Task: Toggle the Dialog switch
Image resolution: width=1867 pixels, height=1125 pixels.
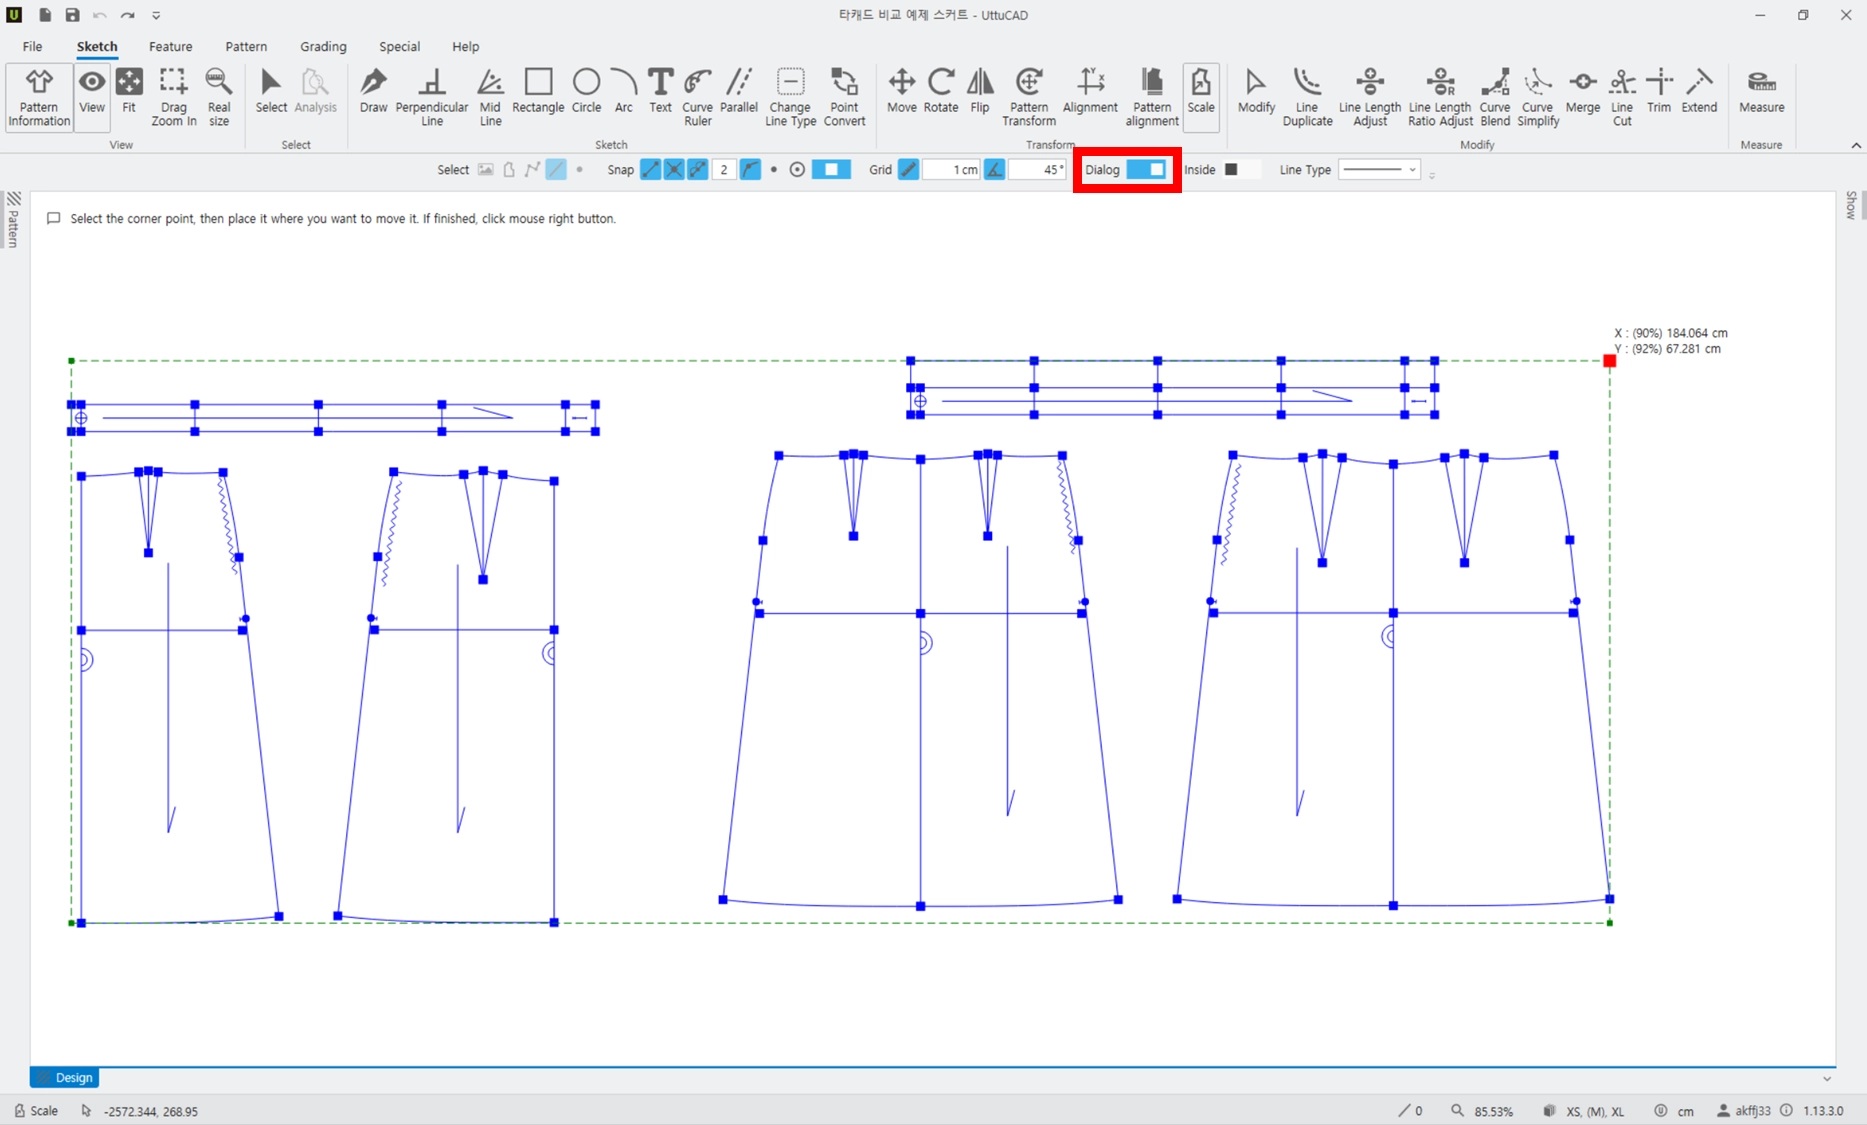Action: [1146, 170]
